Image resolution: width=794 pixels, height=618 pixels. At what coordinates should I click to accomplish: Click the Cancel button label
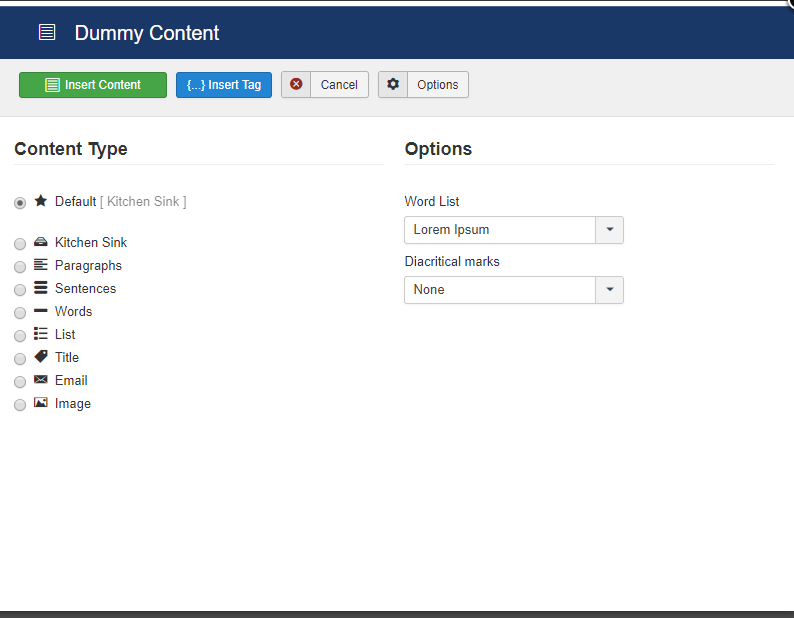pos(339,85)
